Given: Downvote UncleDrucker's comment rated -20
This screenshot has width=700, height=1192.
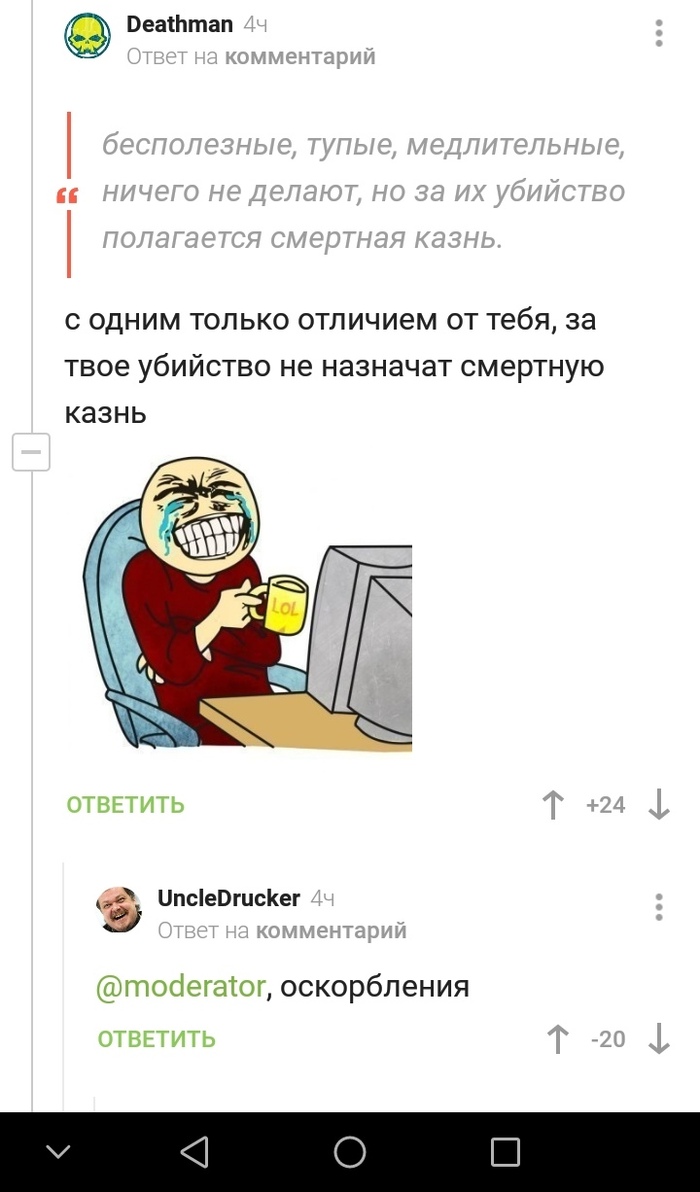Looking at the screenshot, I should tap(658, 1038).
